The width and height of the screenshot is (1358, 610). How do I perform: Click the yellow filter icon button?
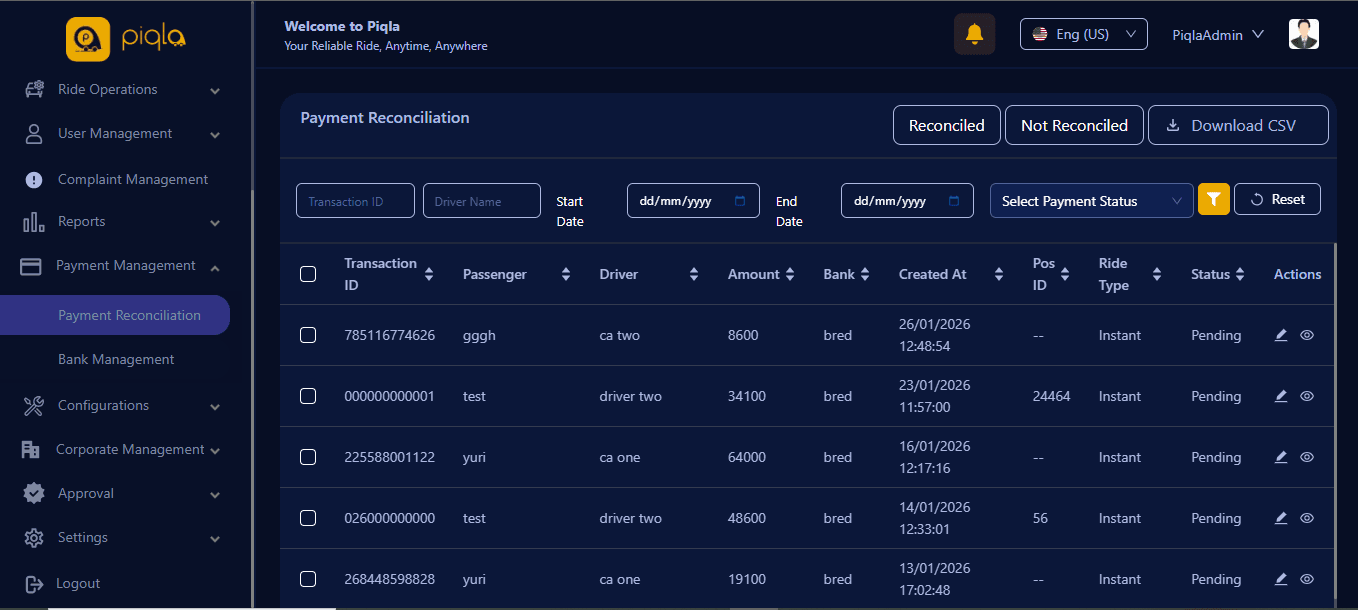[x=1214, y=200]
